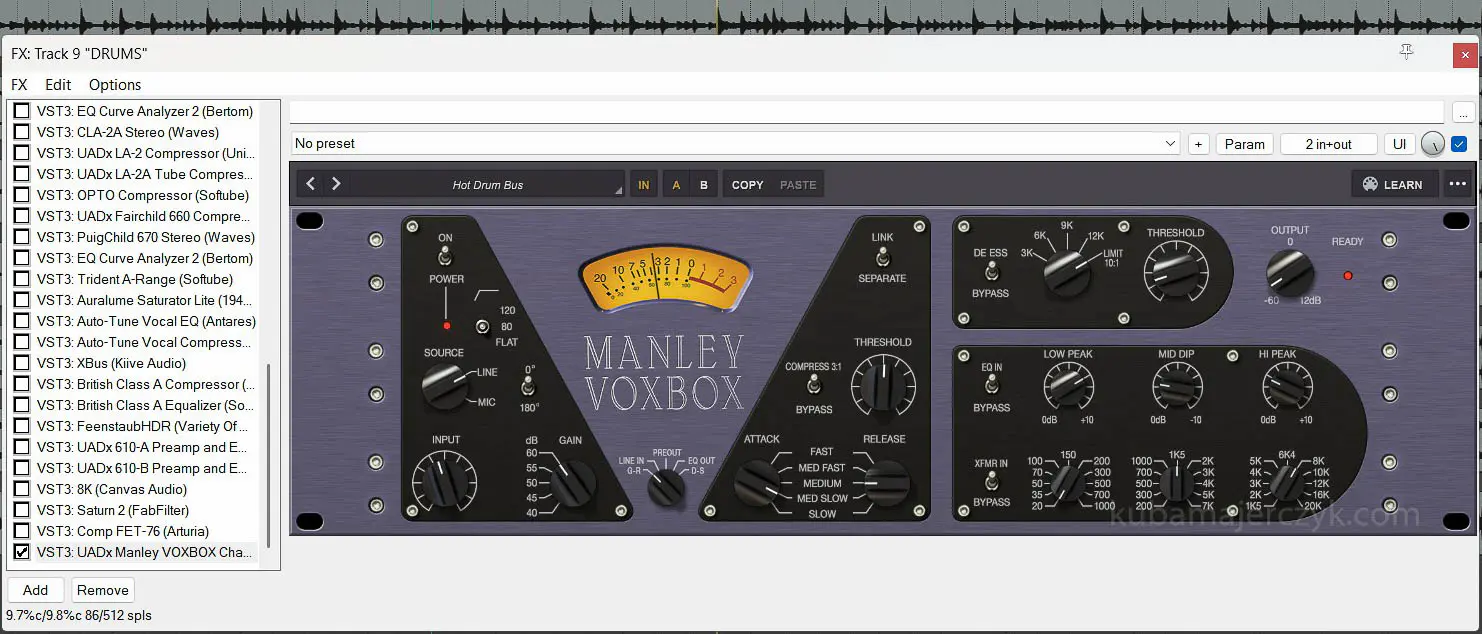Toggle the plugin bypass checkbox top right
This screenshot has height=634, width=1482.
click(1459, 144)
